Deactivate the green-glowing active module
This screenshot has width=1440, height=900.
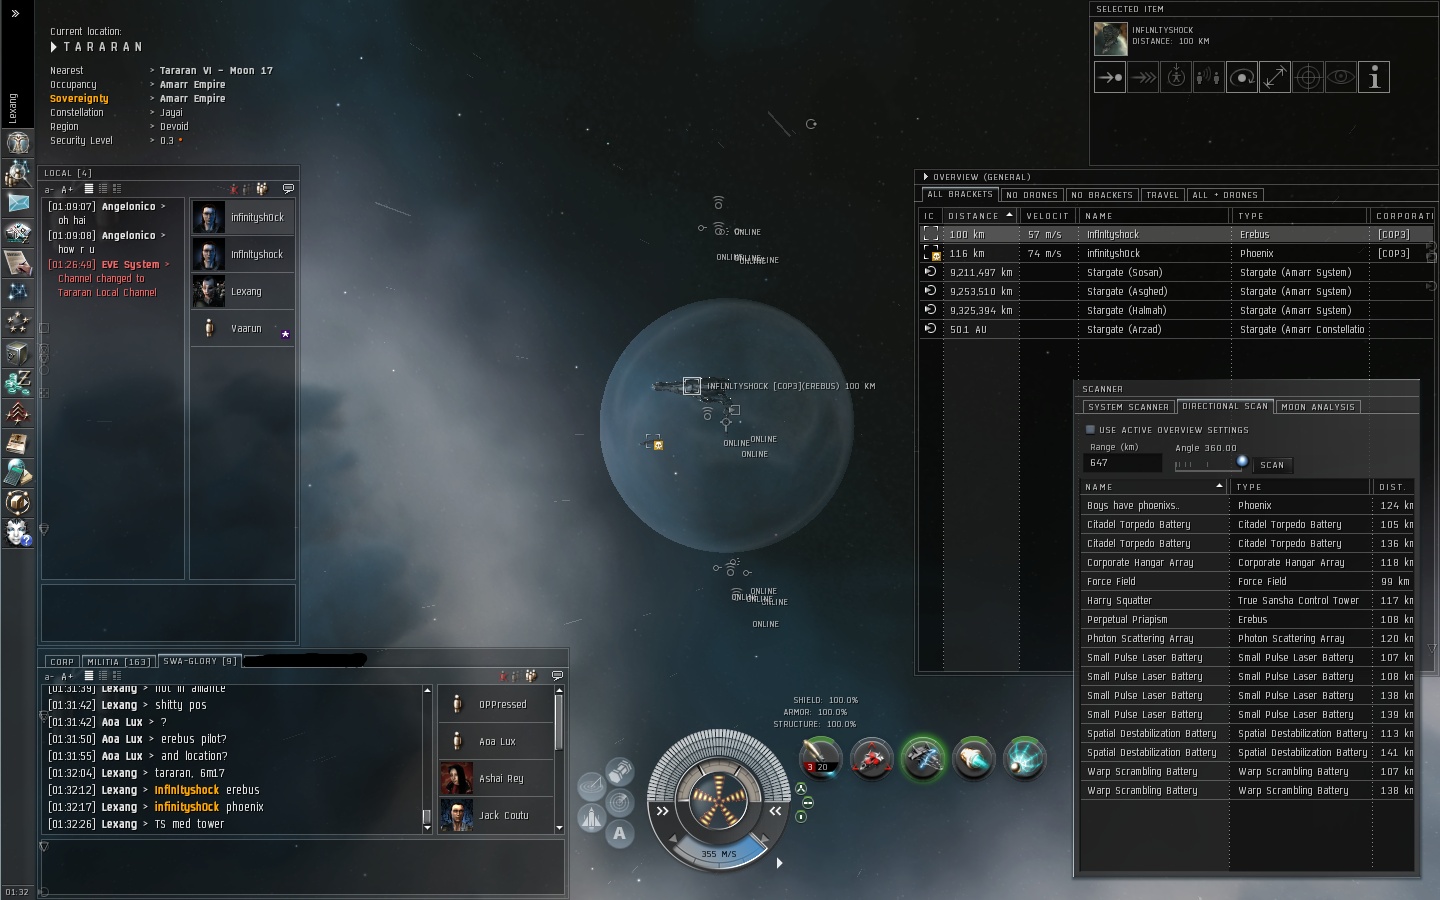(922, 757)
